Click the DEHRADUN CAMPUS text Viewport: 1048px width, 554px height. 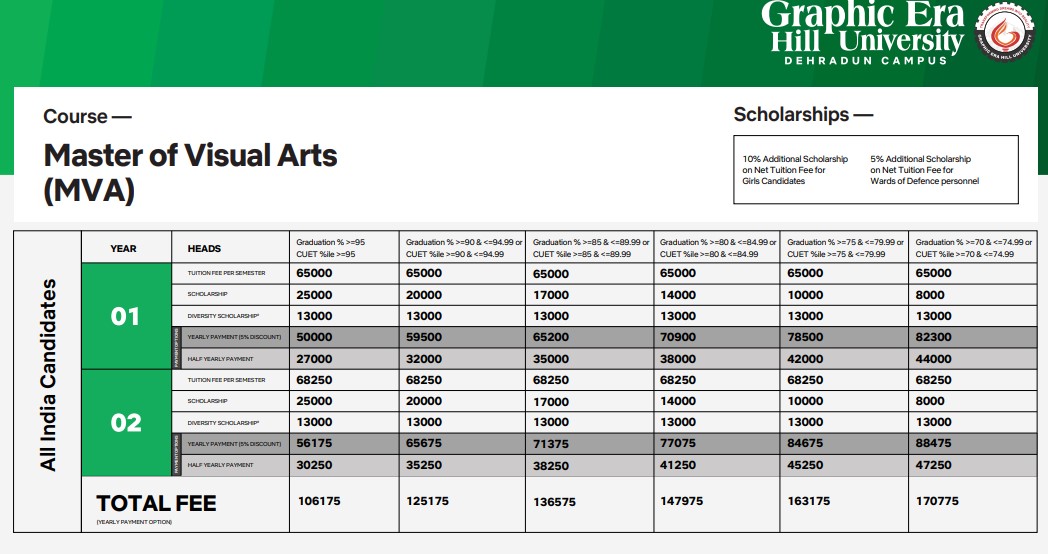[865, 61]
